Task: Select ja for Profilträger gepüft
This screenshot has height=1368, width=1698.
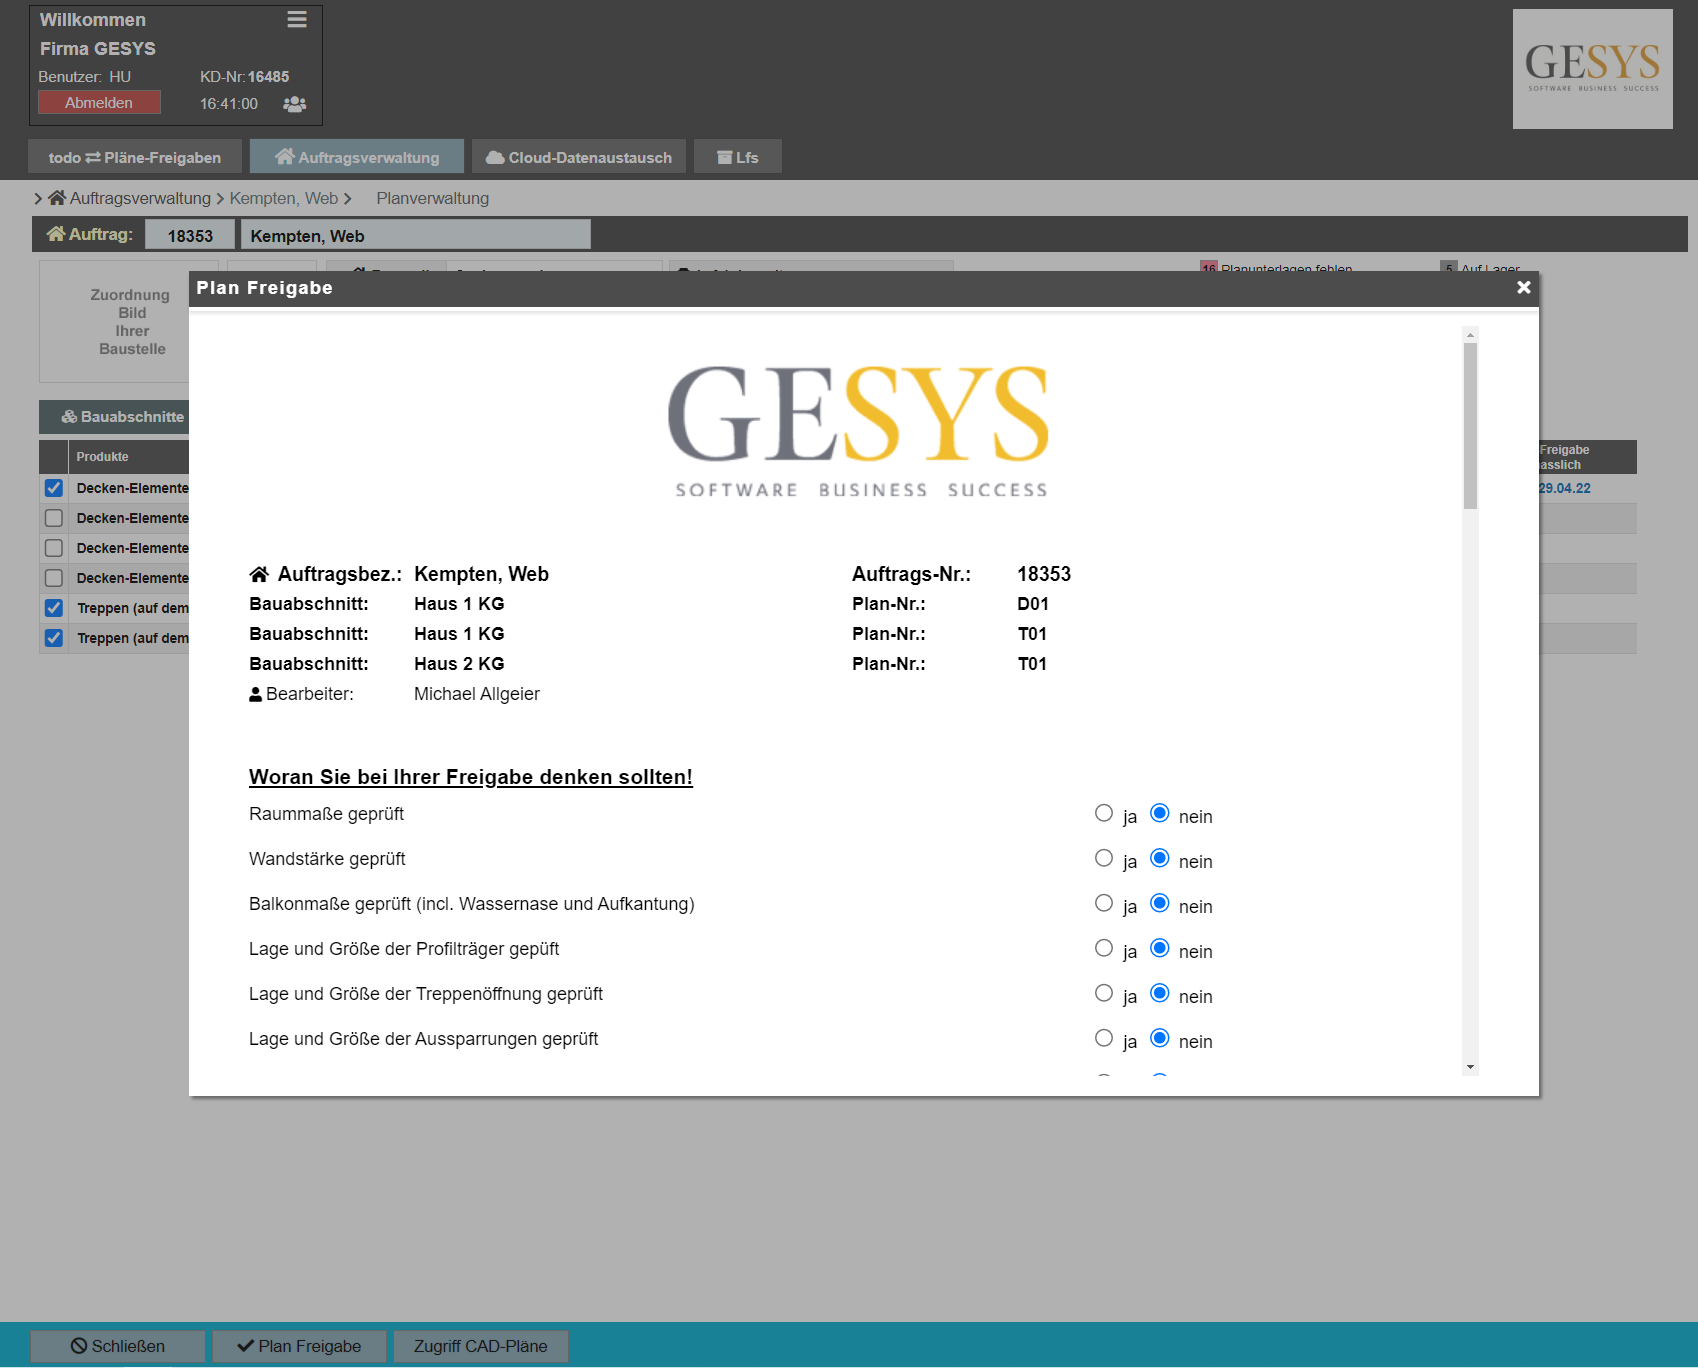Action: pyautogui.click(x=1104, y=948)
